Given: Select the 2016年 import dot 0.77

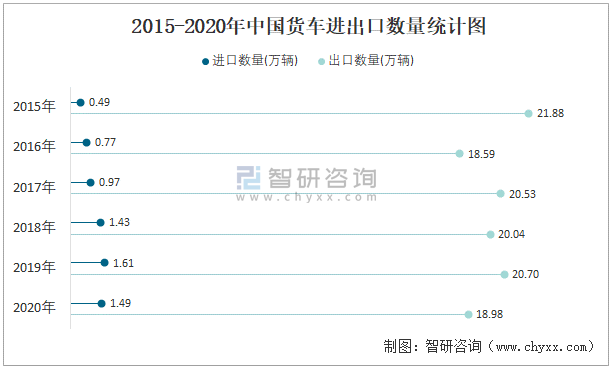Looking at the screenshot, I should point(87,143).
